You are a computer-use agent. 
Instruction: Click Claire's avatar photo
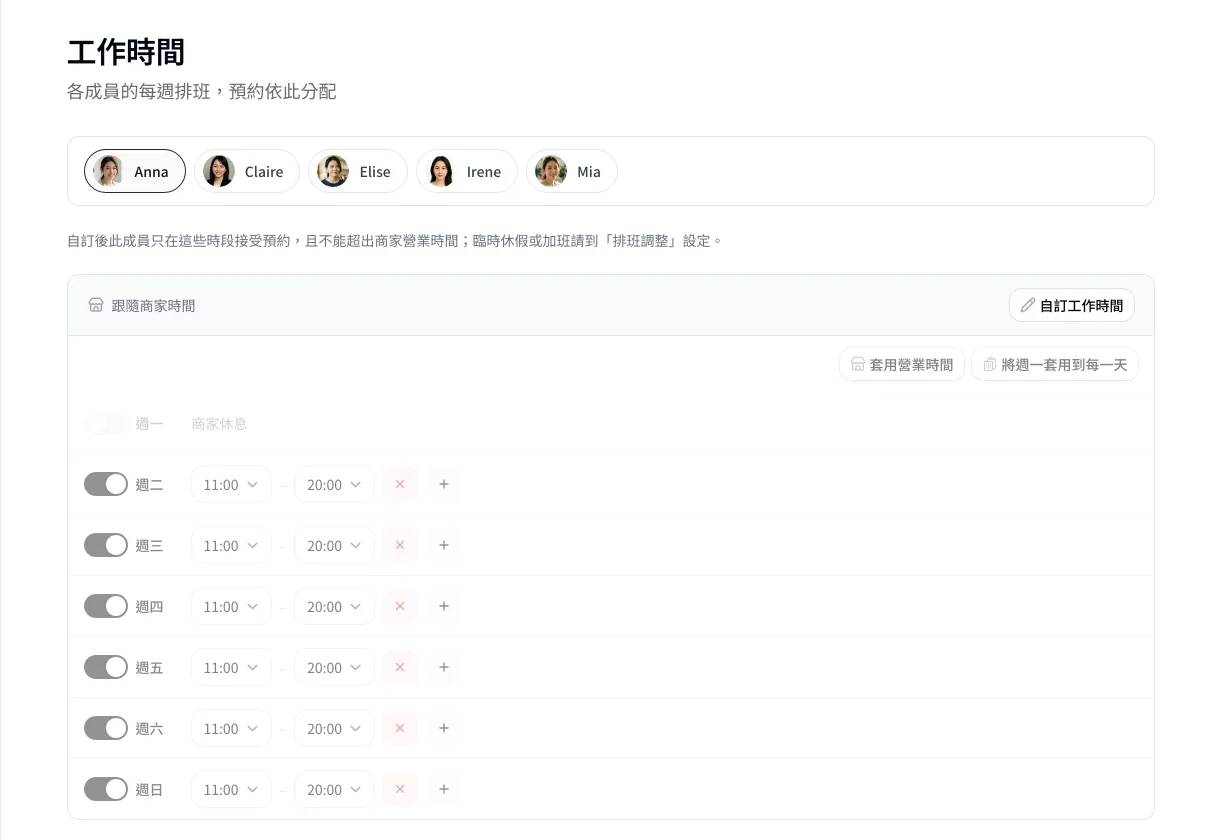coord(219,171)
